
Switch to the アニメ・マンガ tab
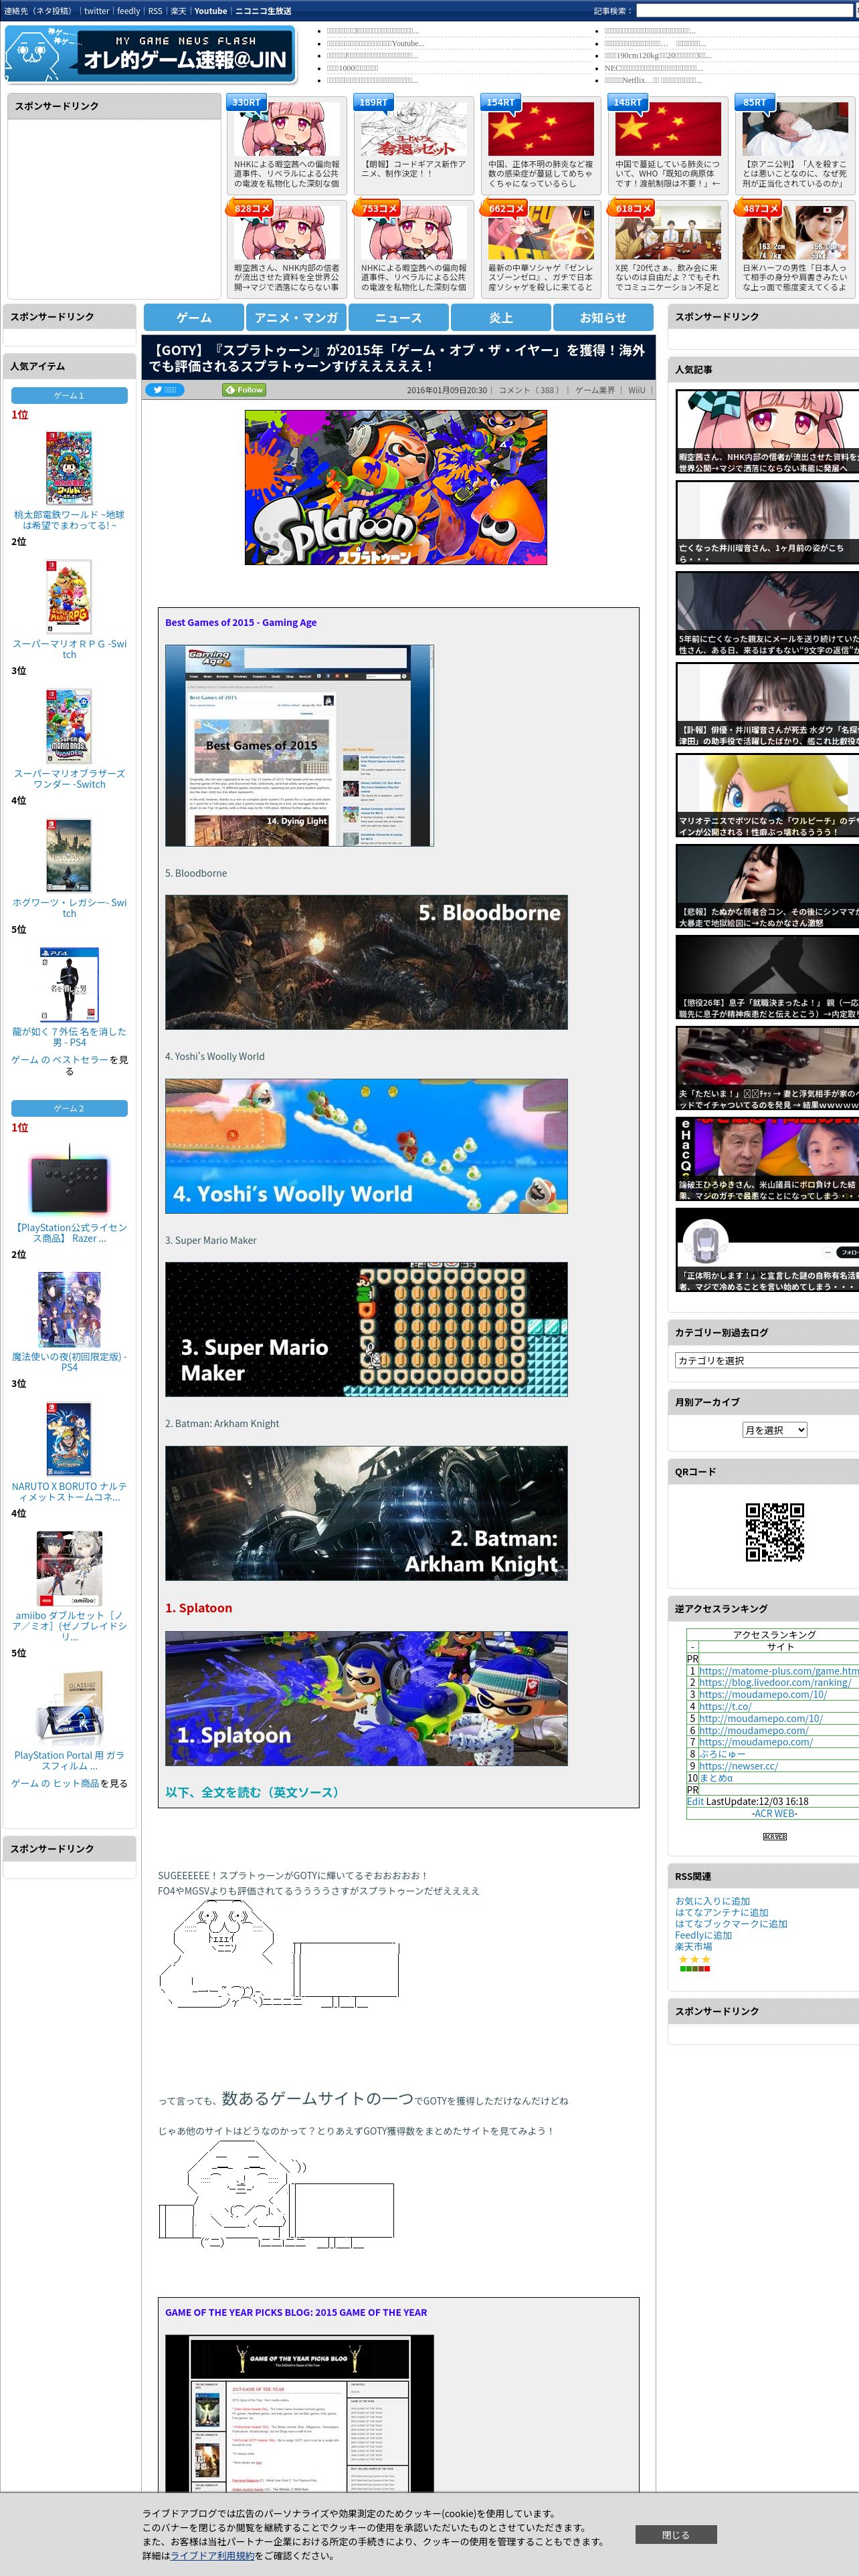click(x=296, y=317)
